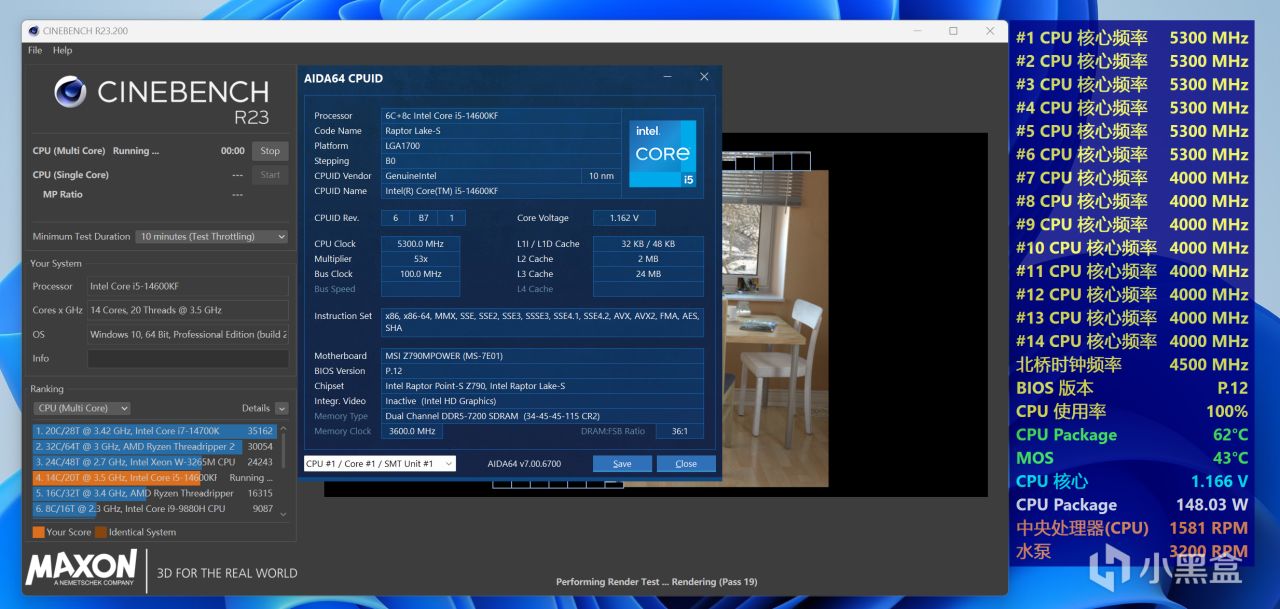Open the Minimum Test Duration dropdown
Viewport: 1280px width, 609px height.
coord(213,237)
